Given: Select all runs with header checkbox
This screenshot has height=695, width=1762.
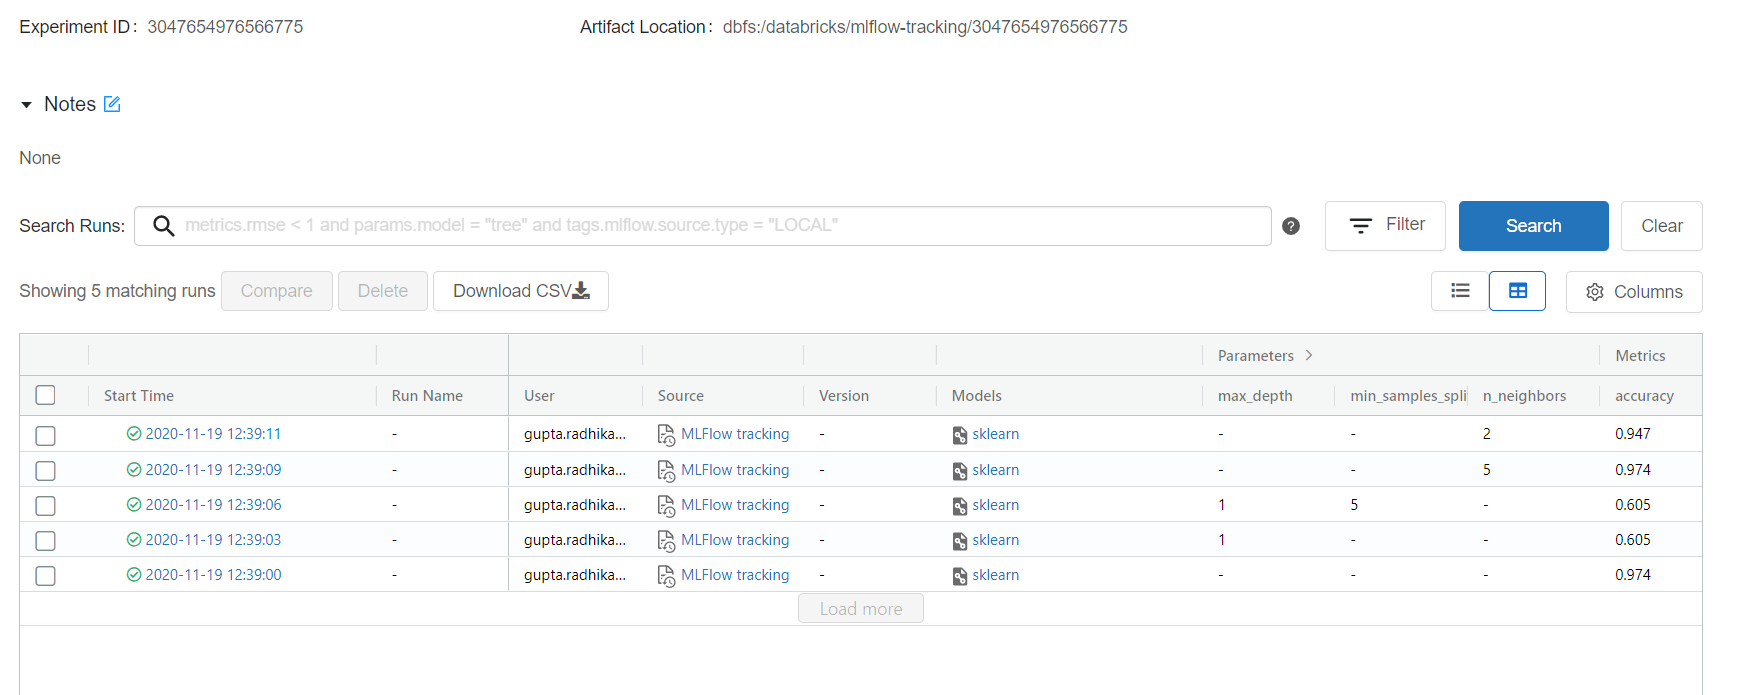Looking at the screenshot, I should pos(45,395).
